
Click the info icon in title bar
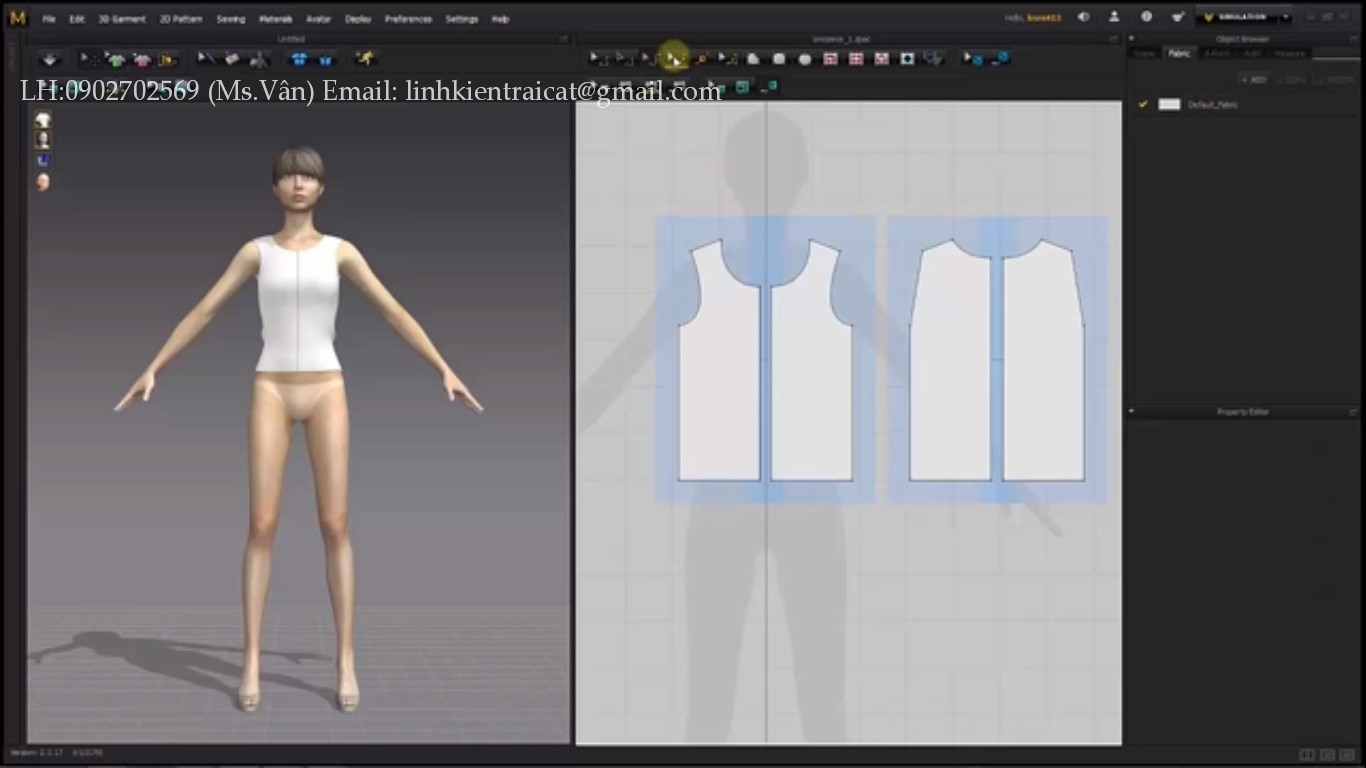[1146, 17]
